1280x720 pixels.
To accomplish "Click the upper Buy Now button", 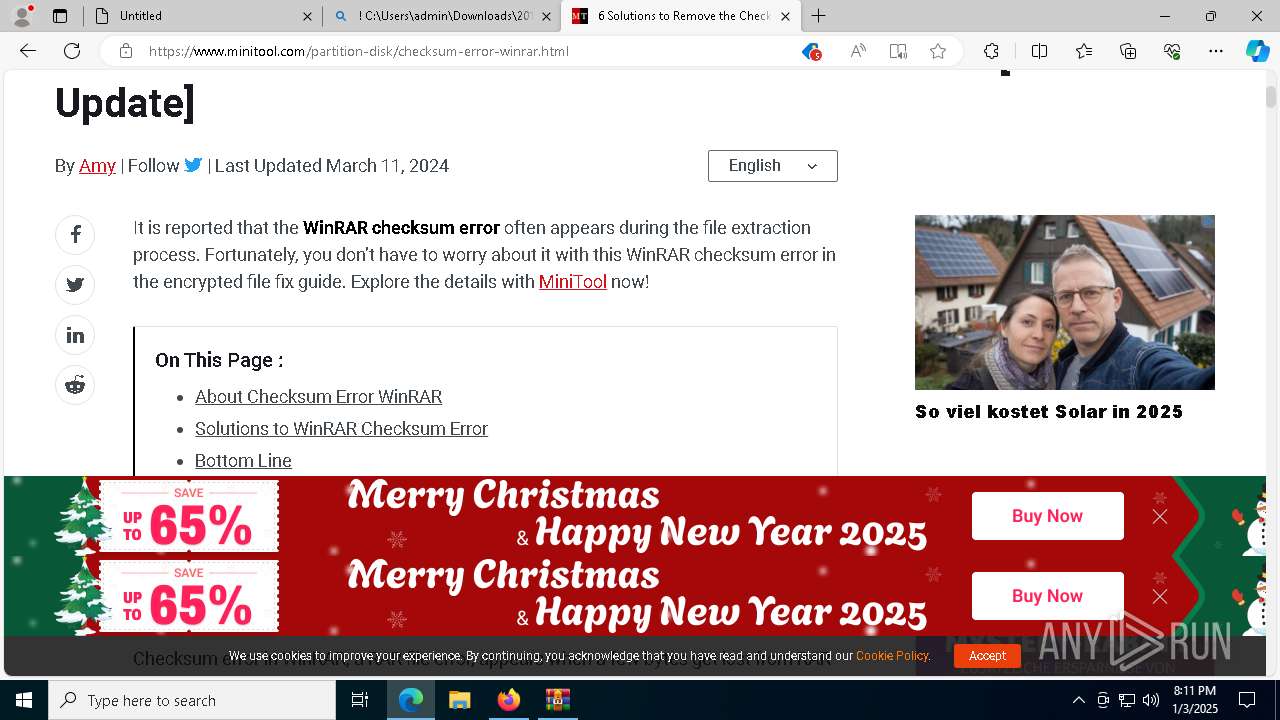I will click(x=1047, y=516).
